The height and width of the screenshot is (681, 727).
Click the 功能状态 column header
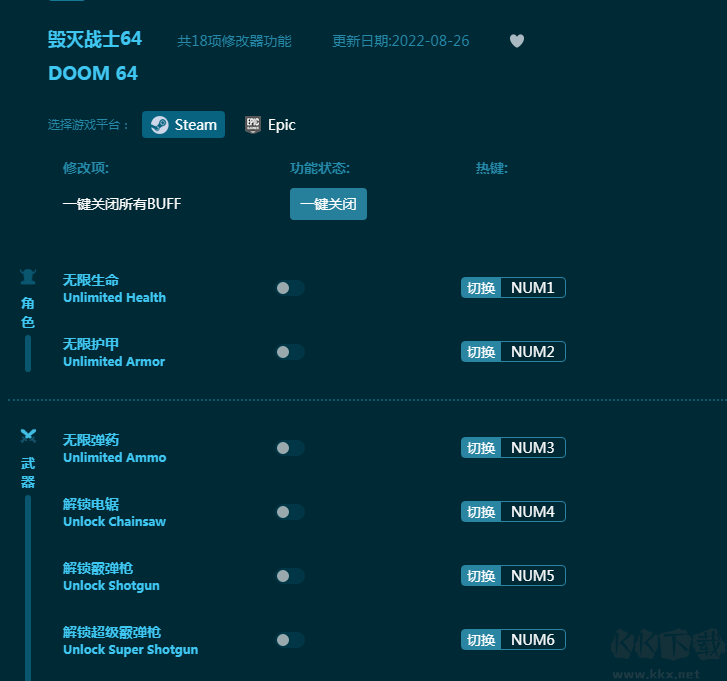(x=320, y=168)
